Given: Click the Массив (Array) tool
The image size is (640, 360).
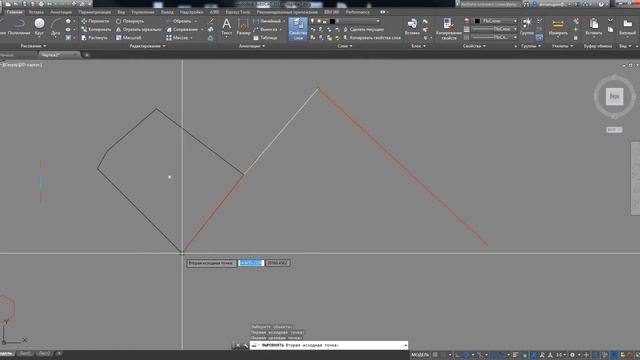Looking at the screenshot, I should coord(177,38).
